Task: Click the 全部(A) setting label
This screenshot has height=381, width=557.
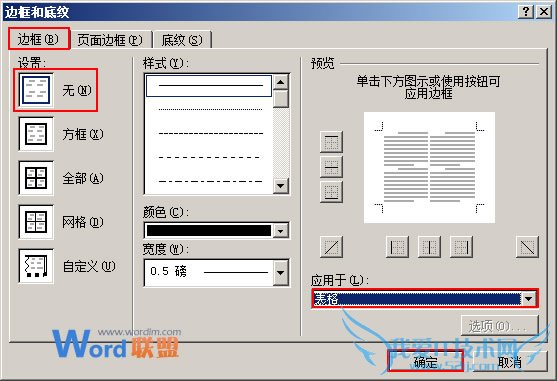Action: (83, 178)
